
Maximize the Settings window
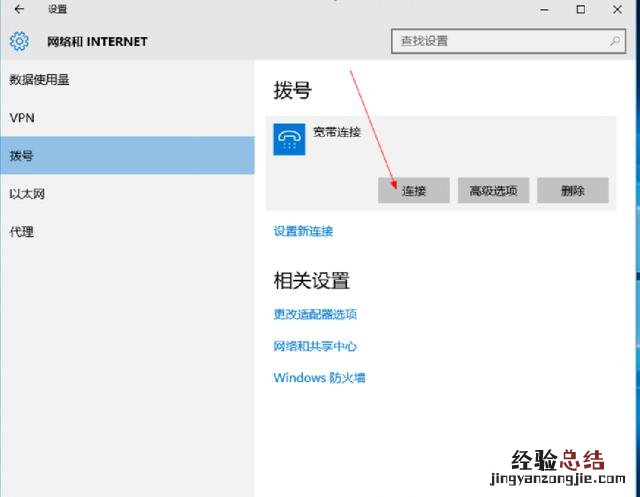click(x=581, y=10)
